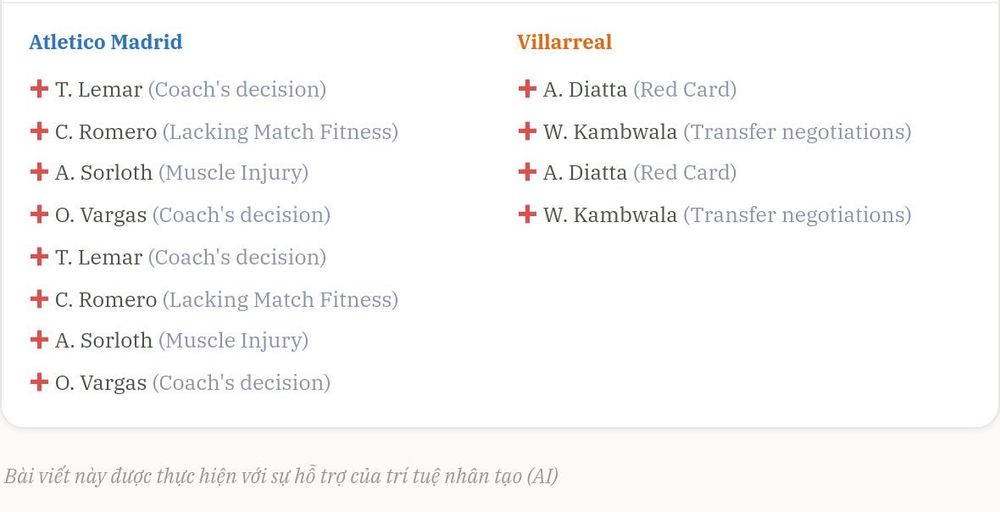Select the second Red Card reason text
This screenshot has height=512, width=1000.
point(685,173)
